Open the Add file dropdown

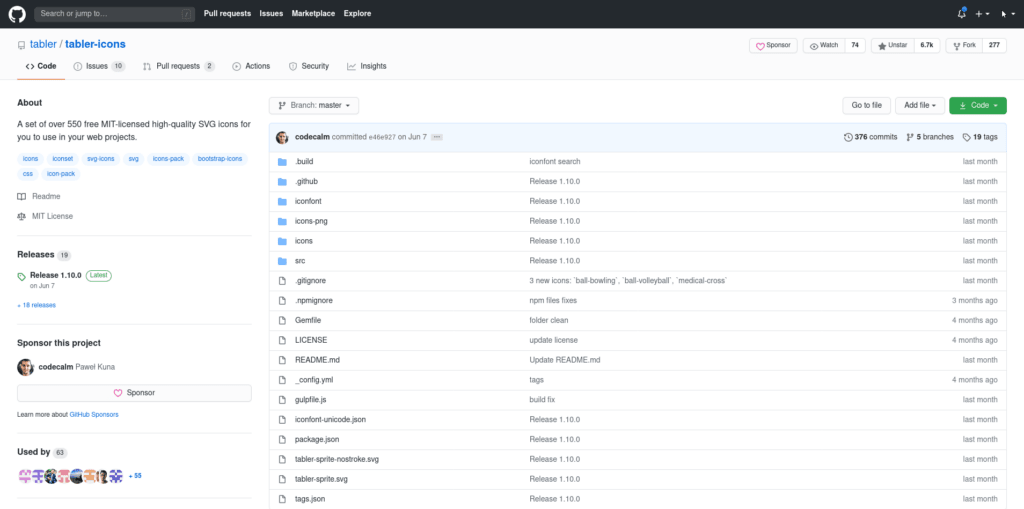coord(920,105)
